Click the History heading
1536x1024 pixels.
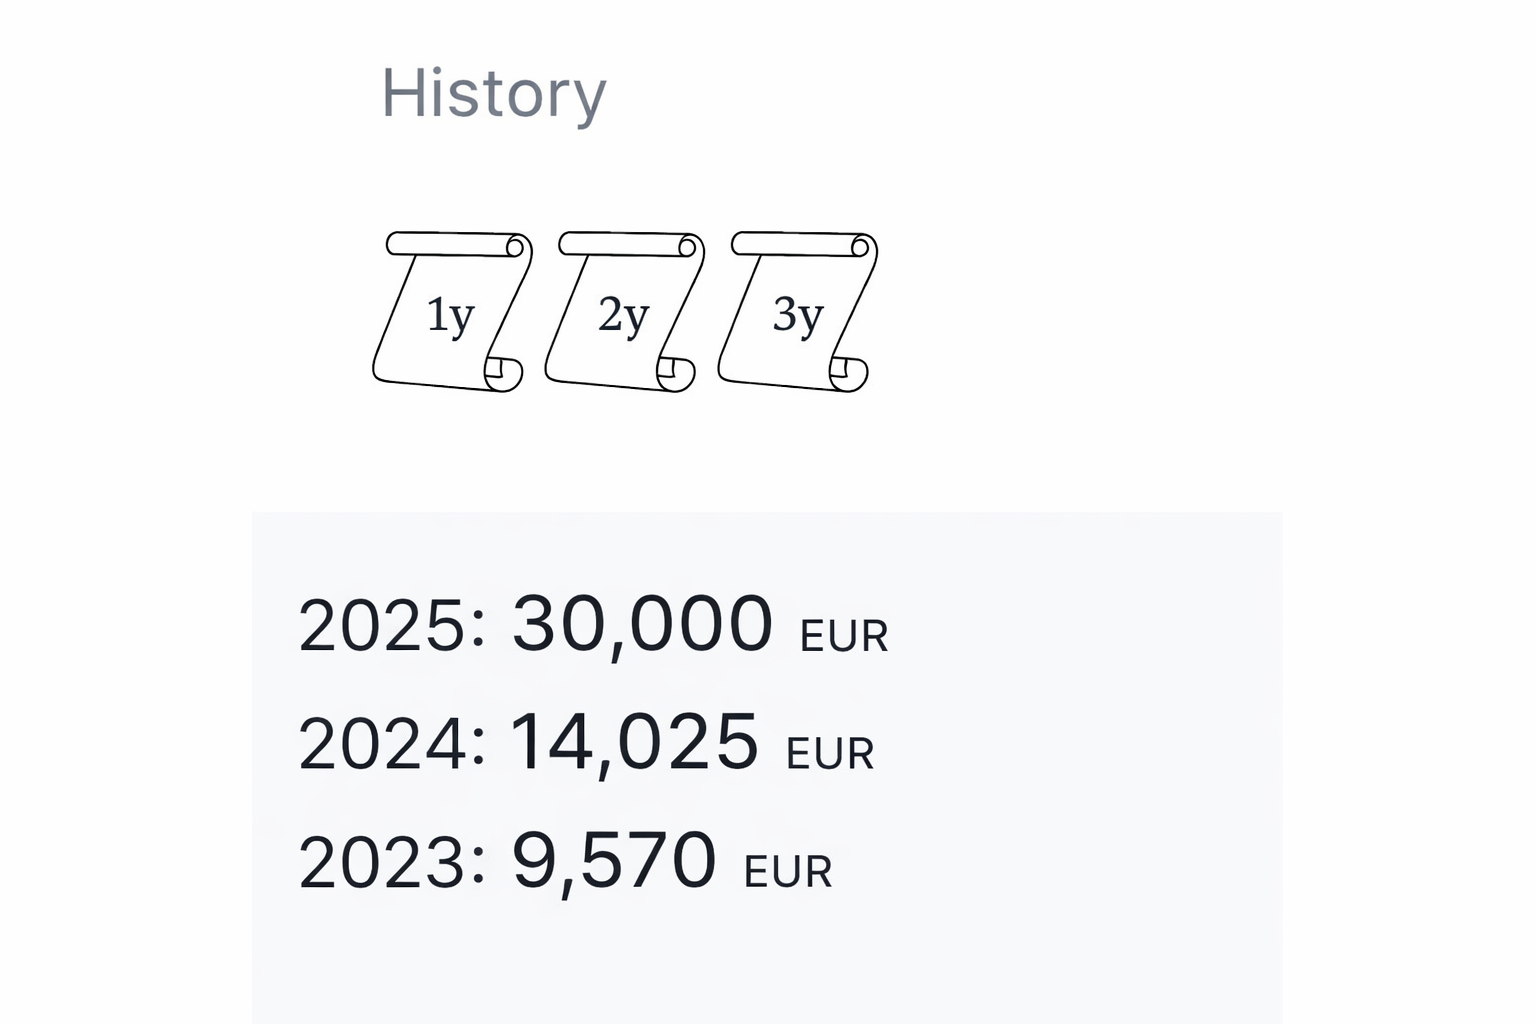[x=494, y=94]
